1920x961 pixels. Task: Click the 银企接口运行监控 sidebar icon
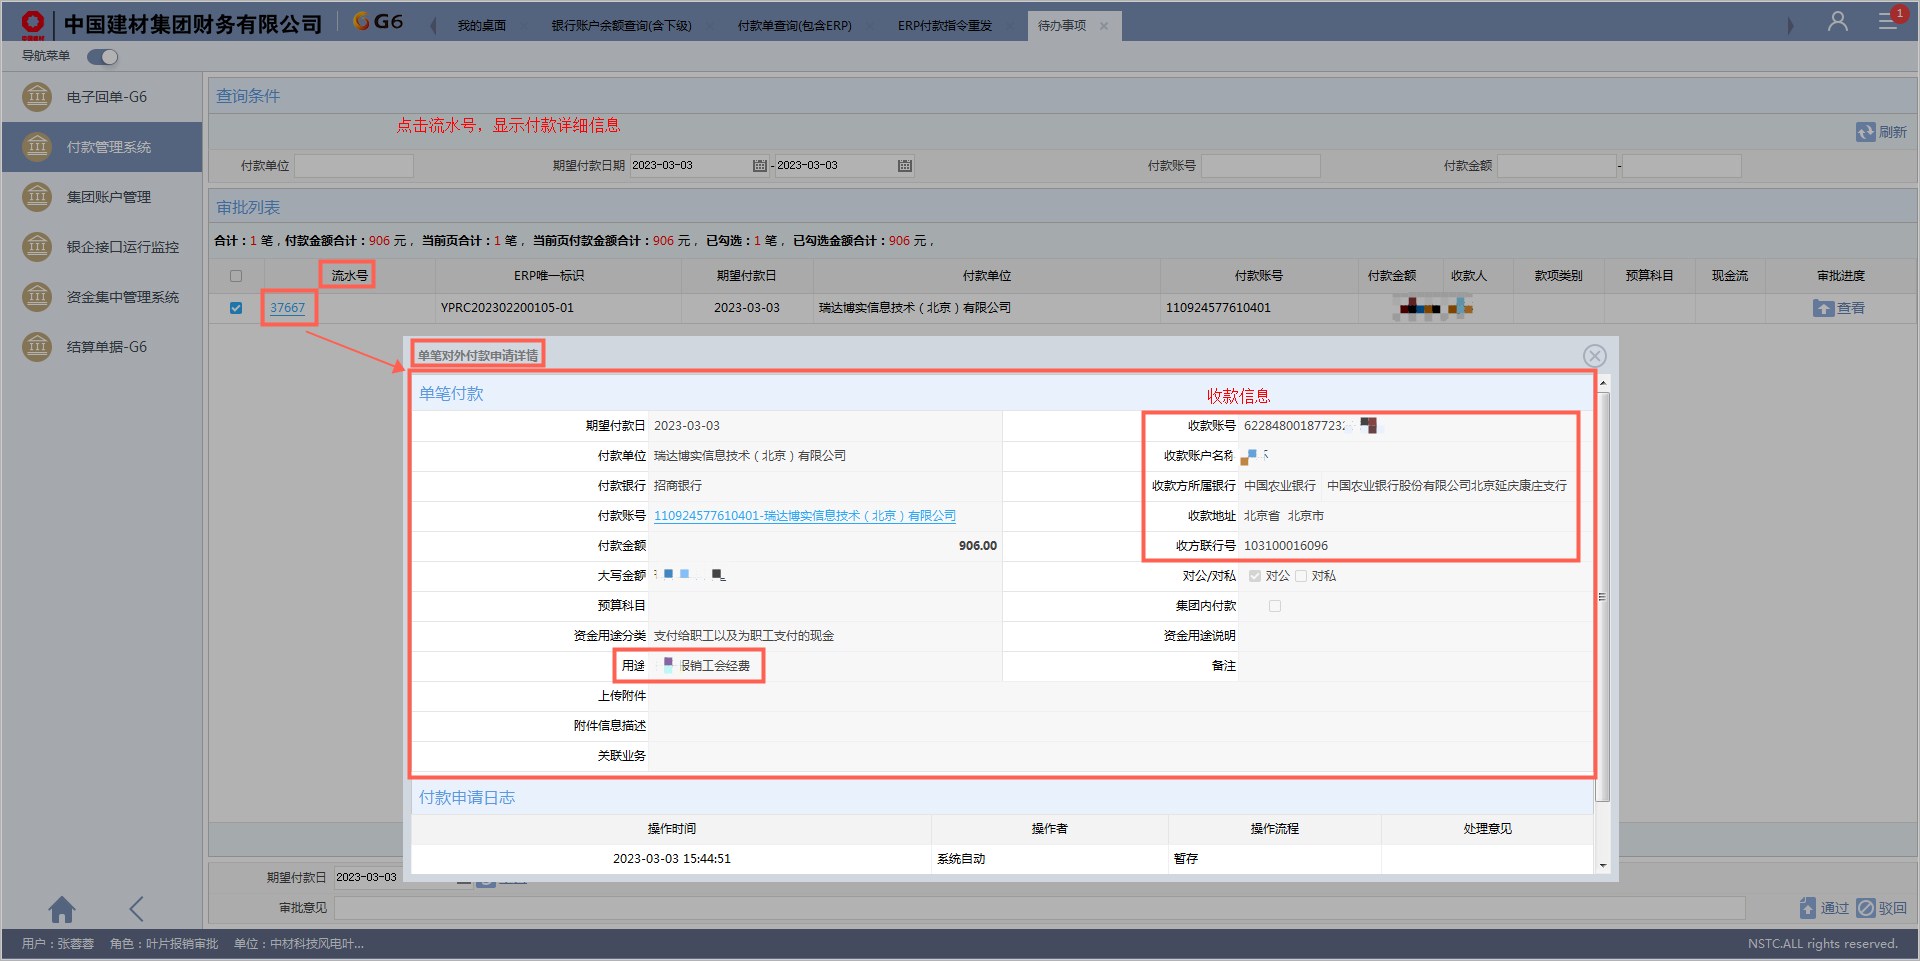click(x=37, y=246)
